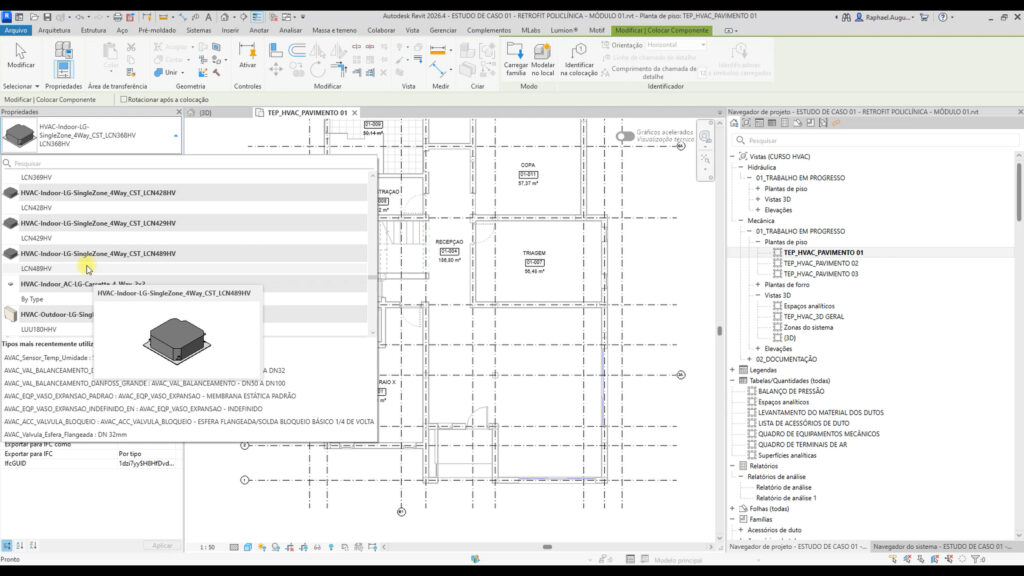
Task: Select the Align (Alinhar) tool
Action: 276,50
